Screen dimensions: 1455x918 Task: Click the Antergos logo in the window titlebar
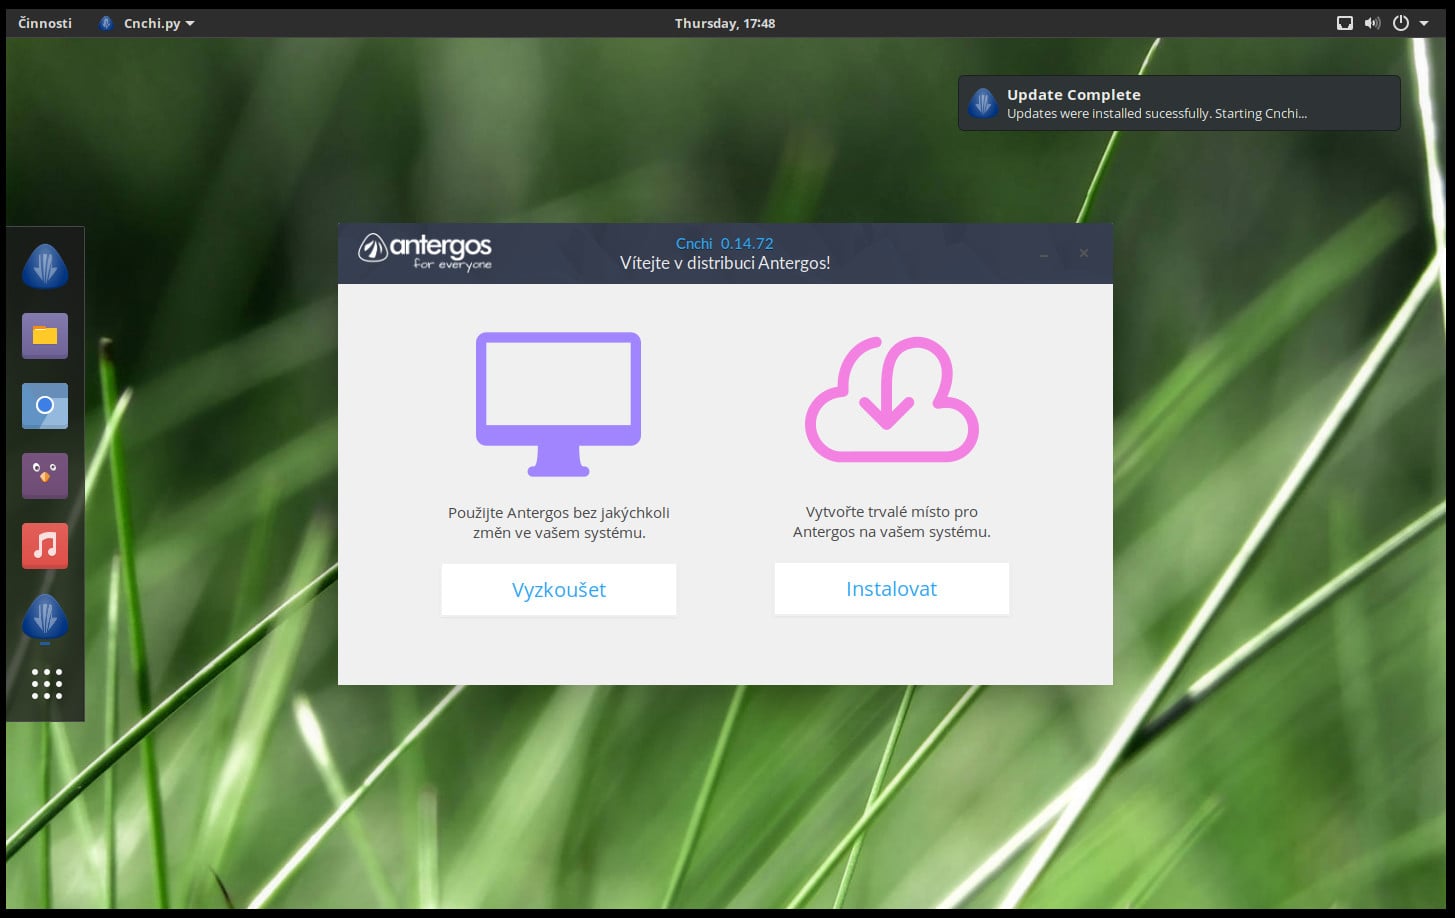tap(424, 252)
